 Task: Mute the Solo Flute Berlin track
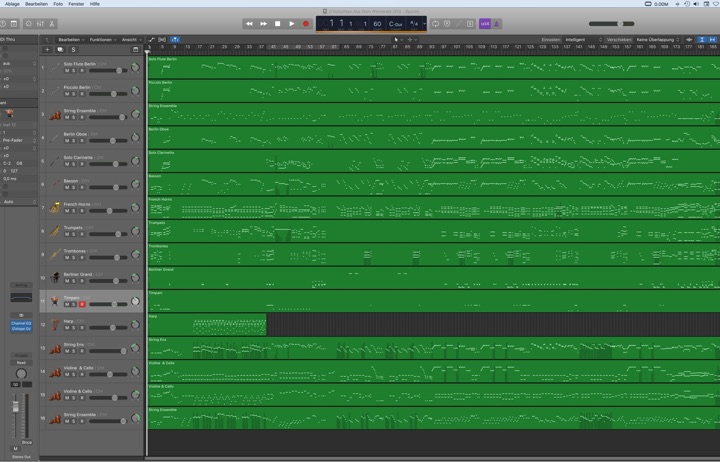pyautogui.click(x=67, y=71)
